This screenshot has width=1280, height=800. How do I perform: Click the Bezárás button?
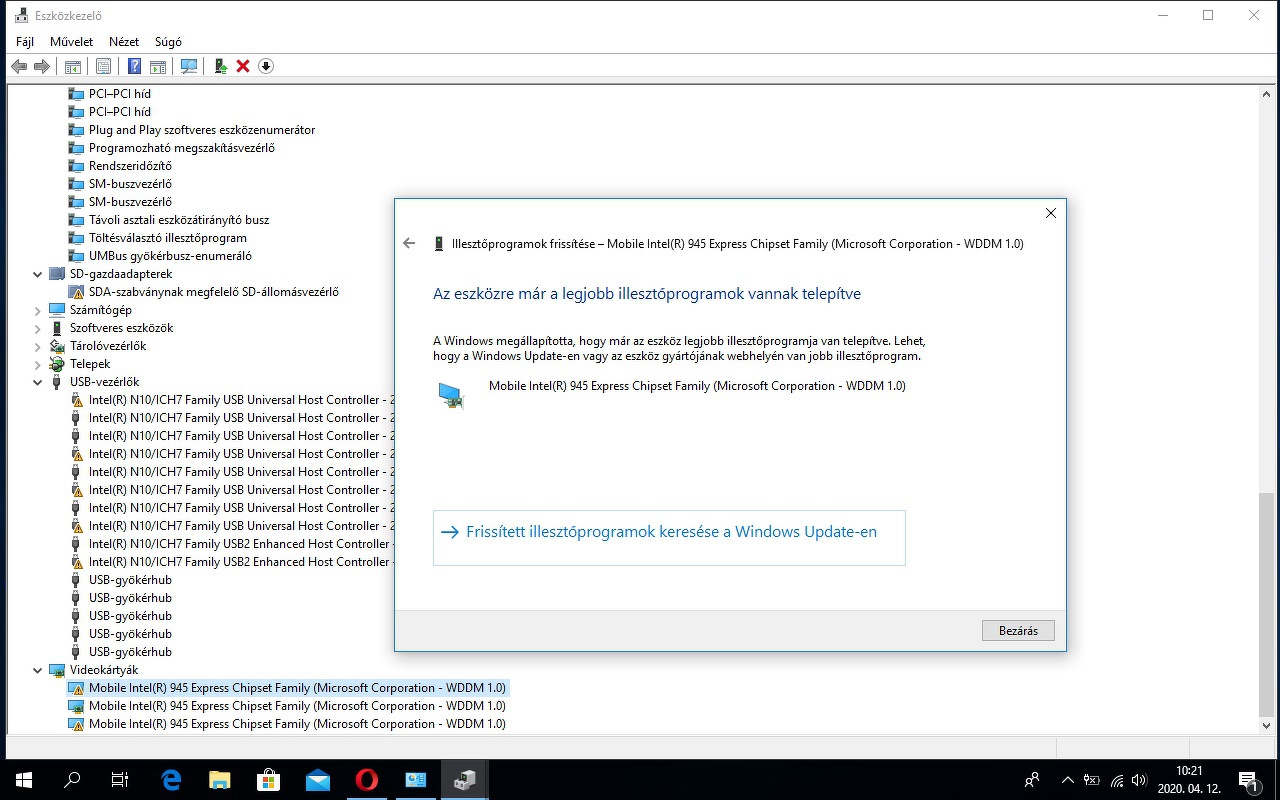point(1018,631)
